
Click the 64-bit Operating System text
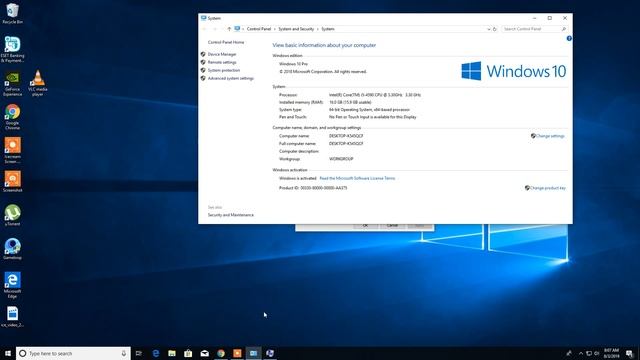point(369,109)
